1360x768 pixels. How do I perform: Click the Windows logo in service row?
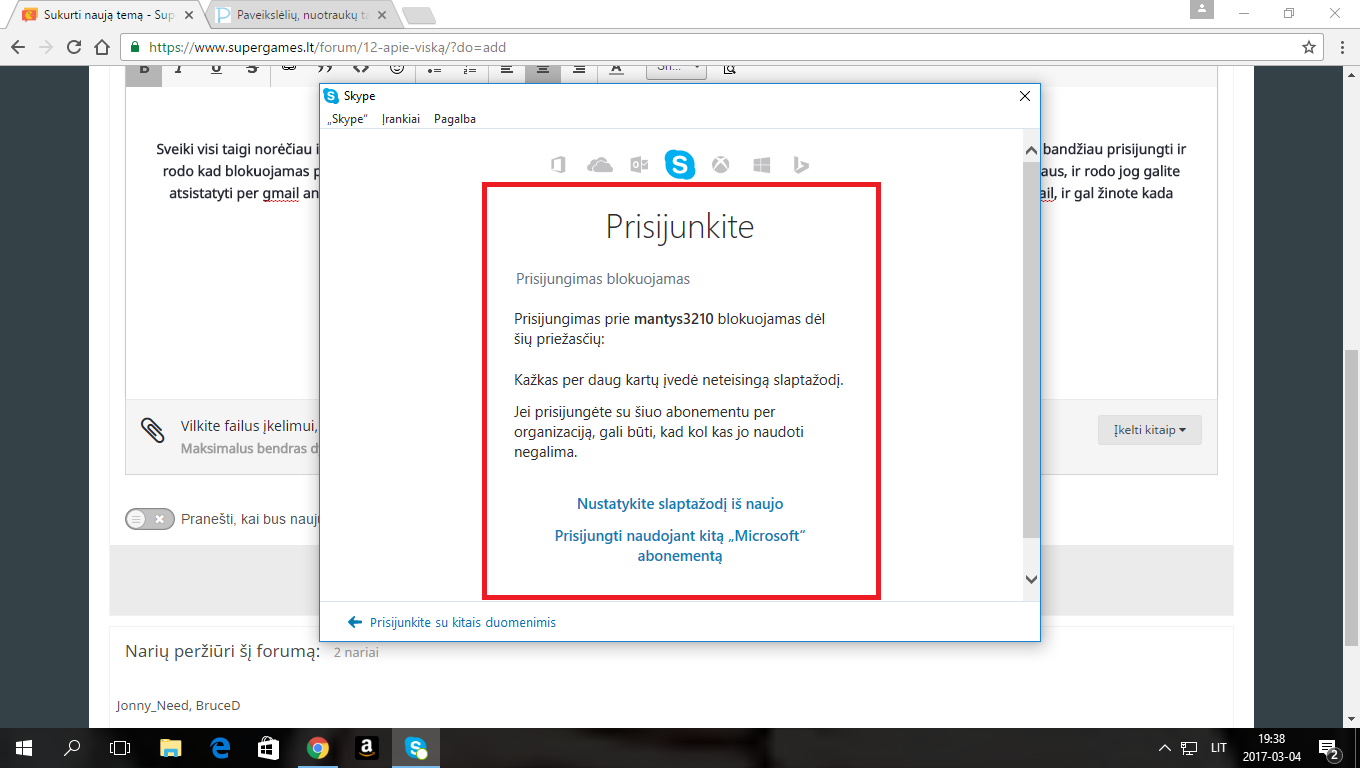761,165
